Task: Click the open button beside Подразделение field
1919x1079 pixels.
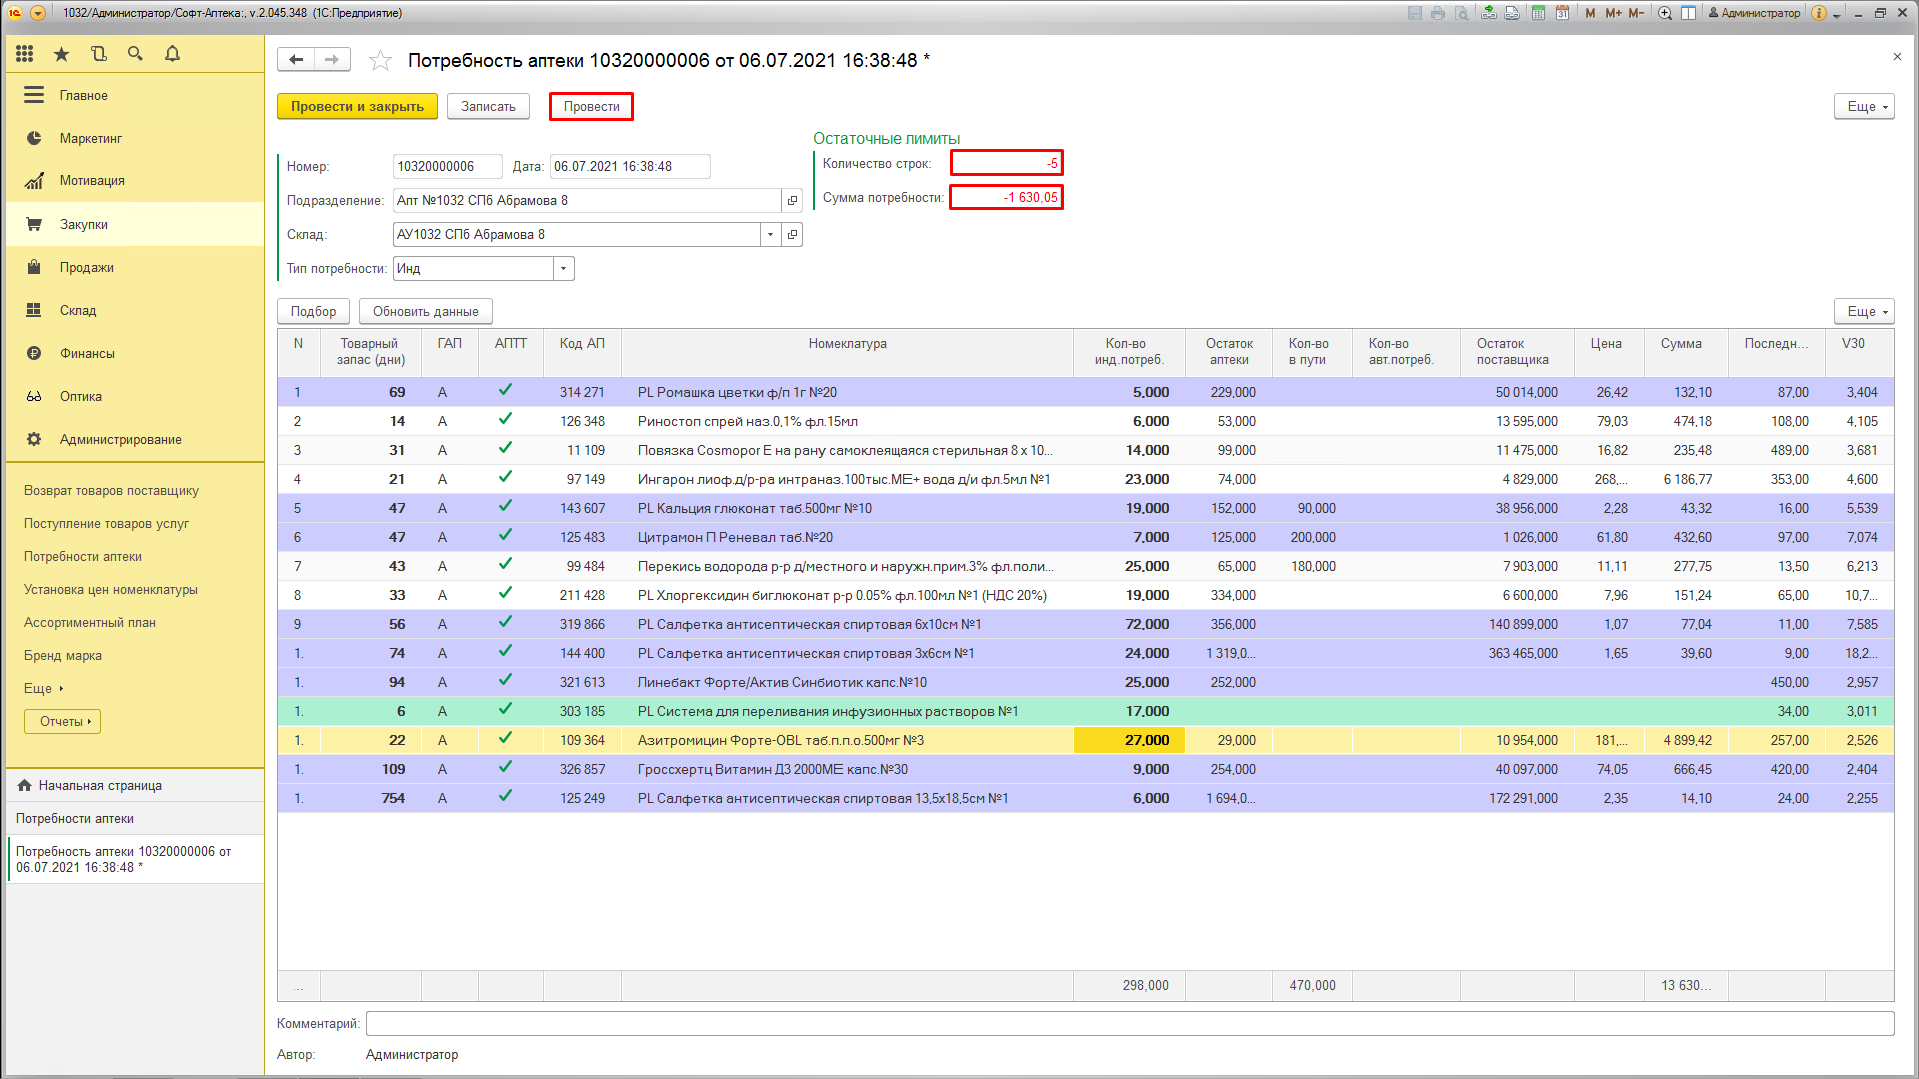Action: click(x=792, y=201)
